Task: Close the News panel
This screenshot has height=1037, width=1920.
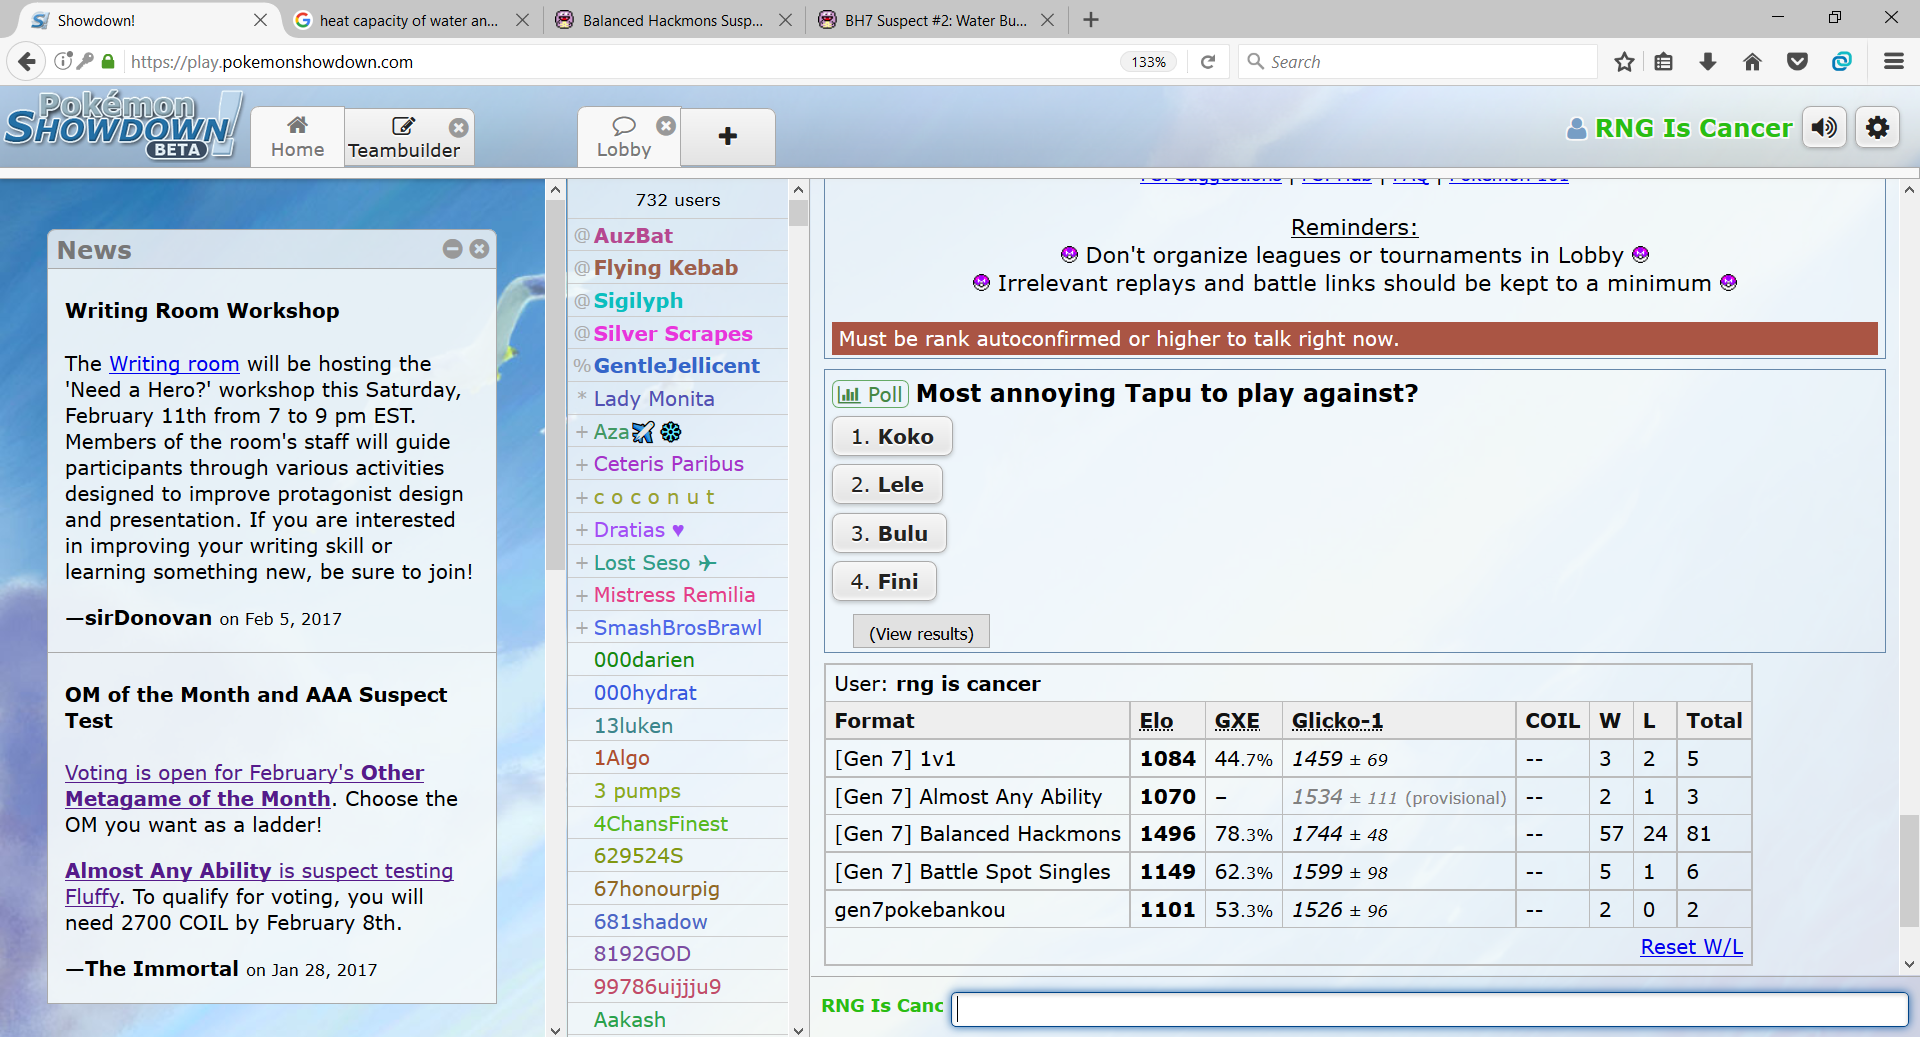Action: click(x=480, y=249)
